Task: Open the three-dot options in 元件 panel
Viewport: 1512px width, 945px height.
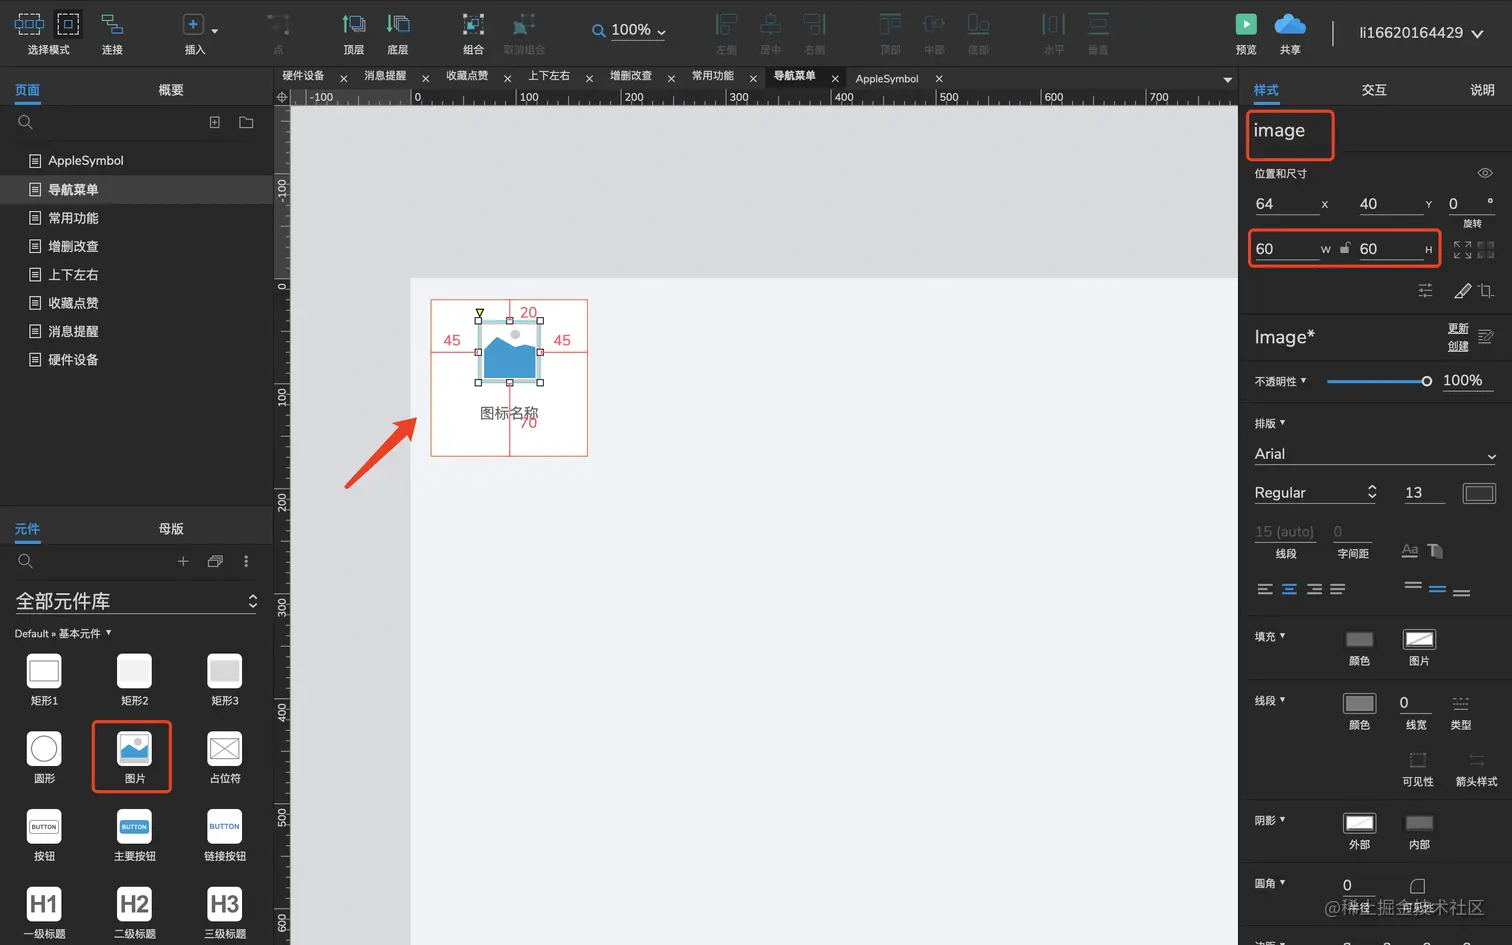Action: coord(246,561)
